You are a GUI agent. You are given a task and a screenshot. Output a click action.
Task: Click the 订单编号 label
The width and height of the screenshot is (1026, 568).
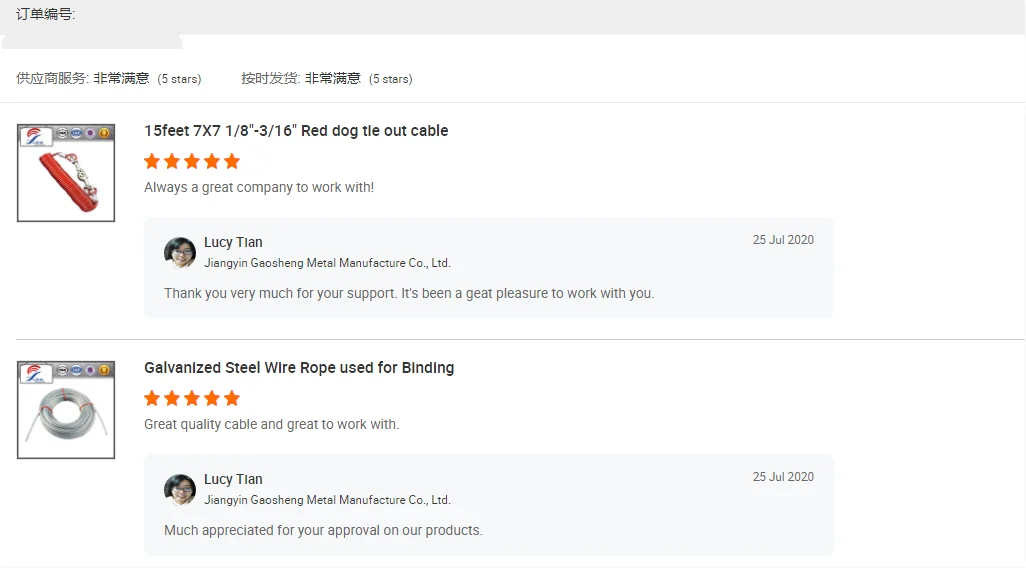tap(46, 14)
